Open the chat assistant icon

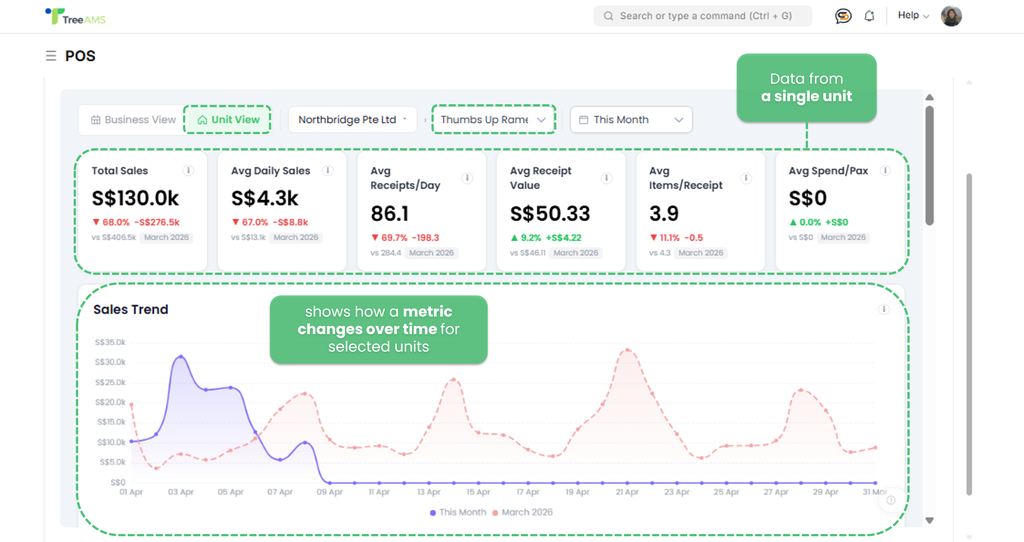(843, 16)
